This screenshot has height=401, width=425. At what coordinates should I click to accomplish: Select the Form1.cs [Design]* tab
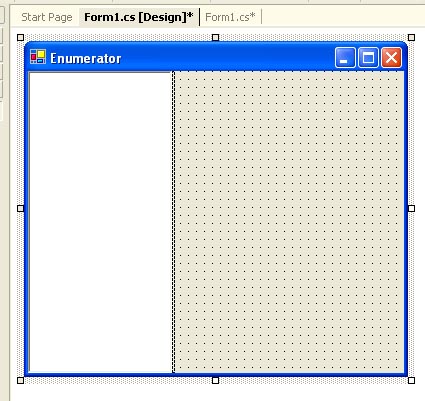coord(139,17)
